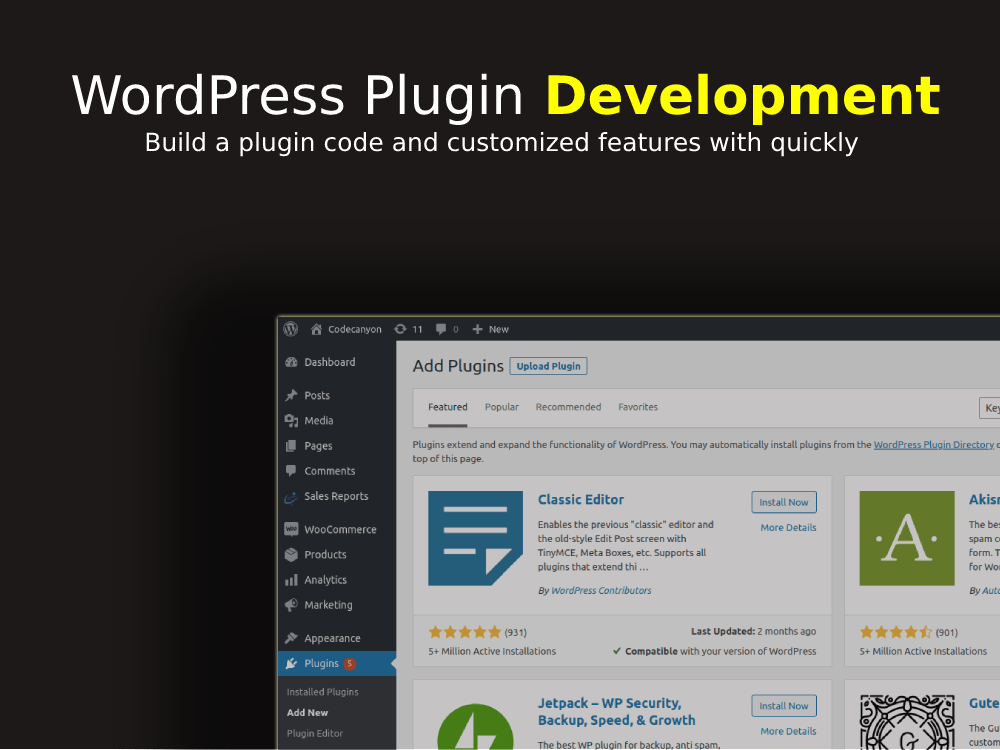Click the Pages icon in sidebar
The height and width of the screenshot is (750, 1000).
291,446
